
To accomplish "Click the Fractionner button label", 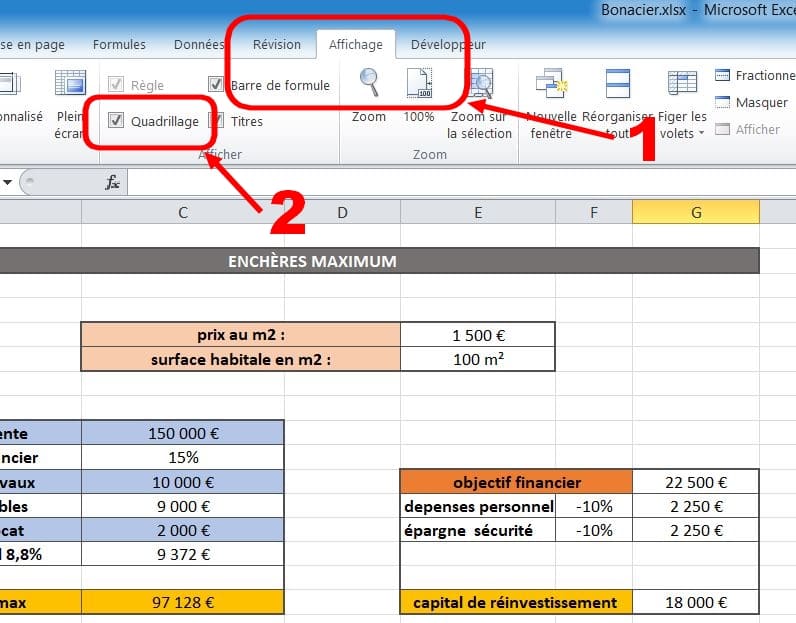I will pos(766,76).
